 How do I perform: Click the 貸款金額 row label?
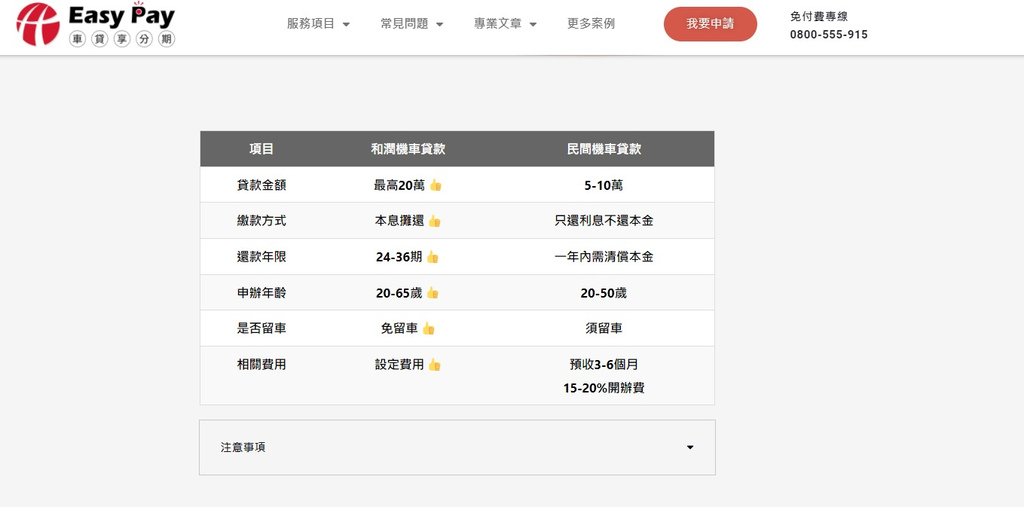coord(261,185)
